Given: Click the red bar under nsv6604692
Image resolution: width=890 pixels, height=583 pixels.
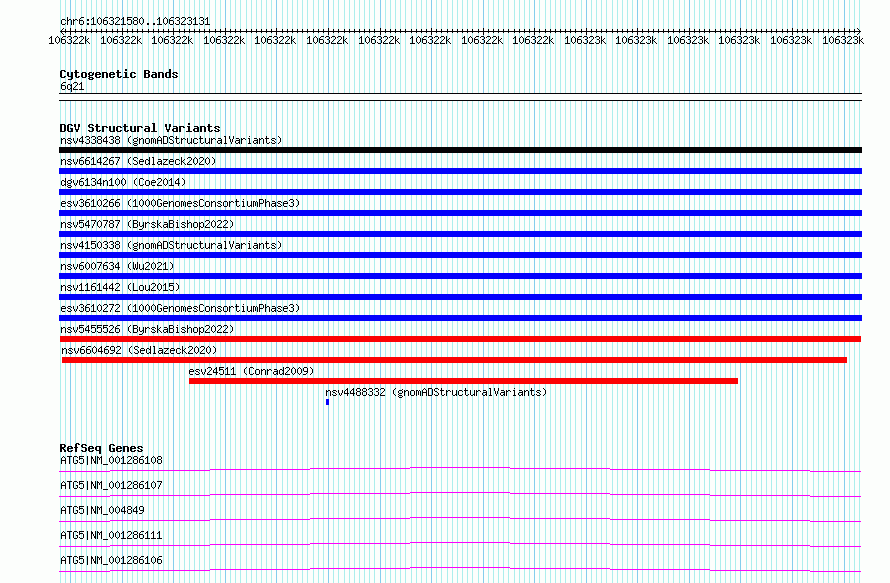Looking at the screenshot, I should (454, 360).
